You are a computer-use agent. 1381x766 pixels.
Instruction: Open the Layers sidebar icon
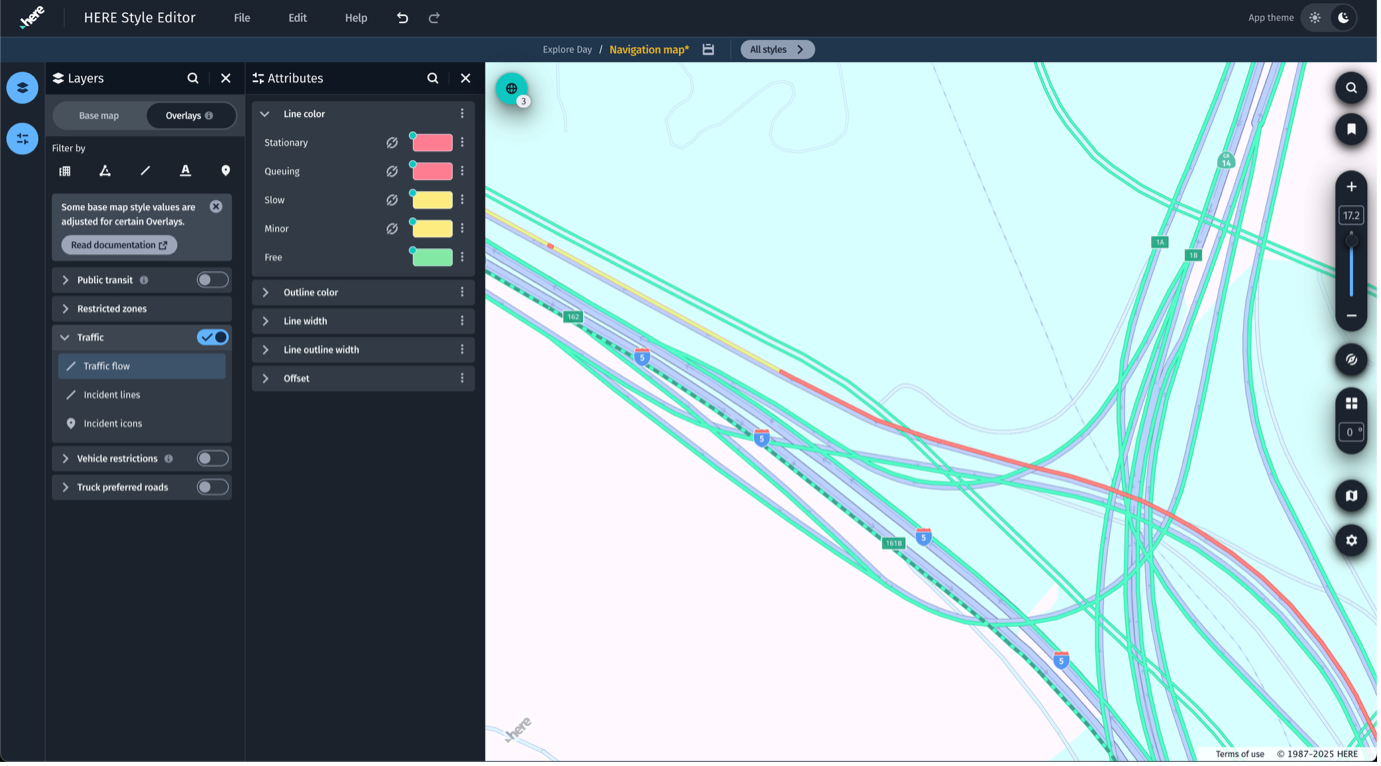tap(22, 88)
